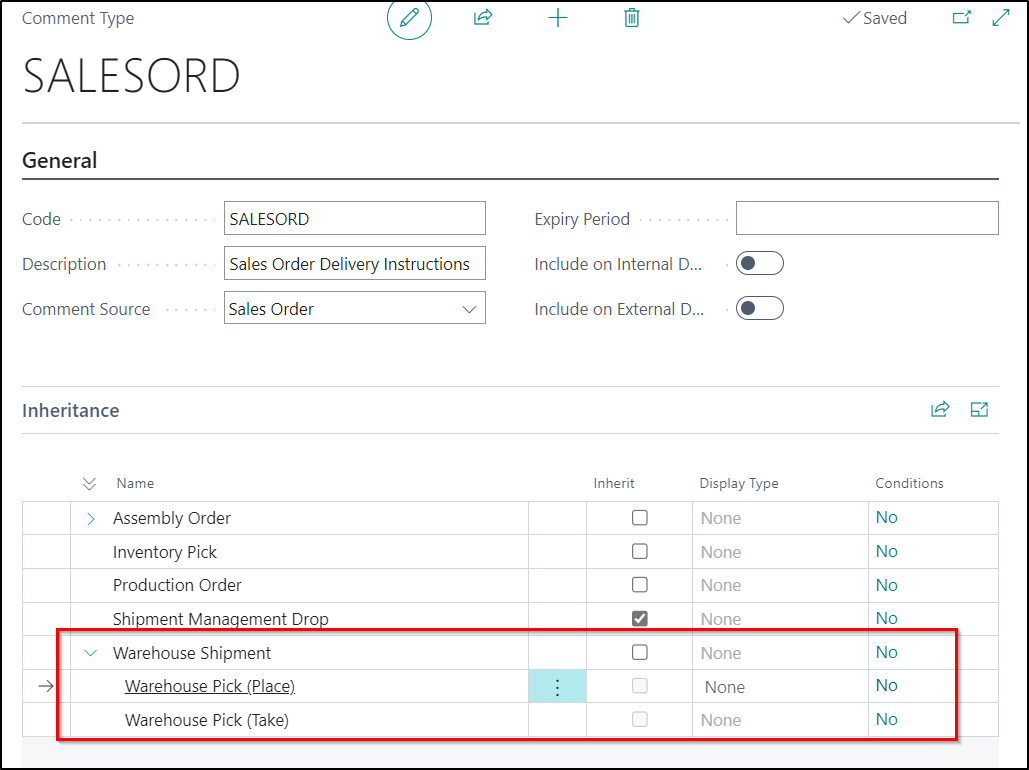
Task: Expand the Assembly Order row
Action: (91, 518)
